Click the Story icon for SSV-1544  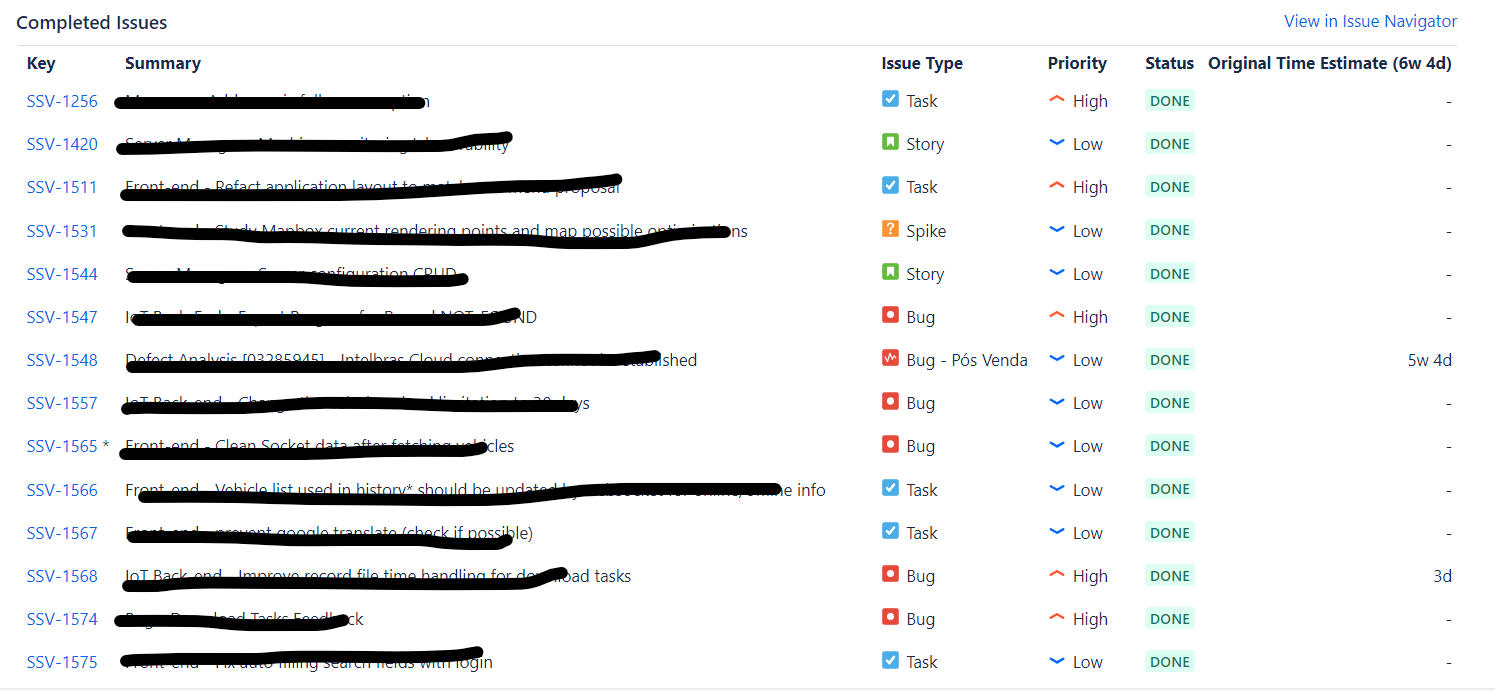(x=890, y=272)
